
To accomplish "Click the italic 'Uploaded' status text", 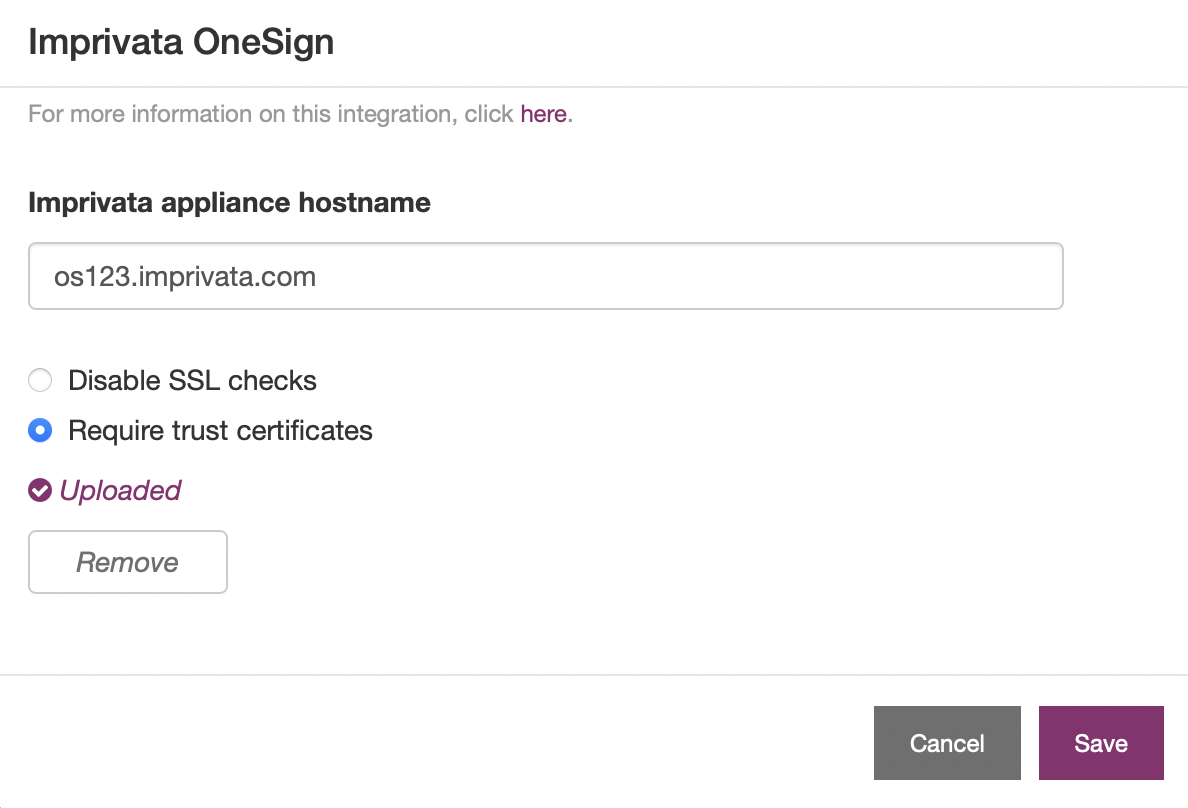I will (x=120, y=490).
